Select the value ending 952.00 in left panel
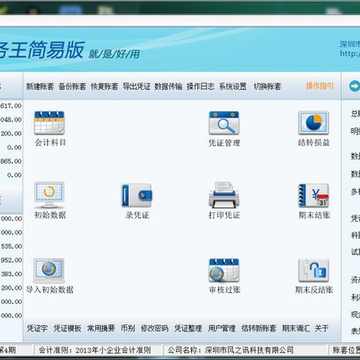This screenshot has height=360, width=360. pyautogui.click(x=11, y=260)
